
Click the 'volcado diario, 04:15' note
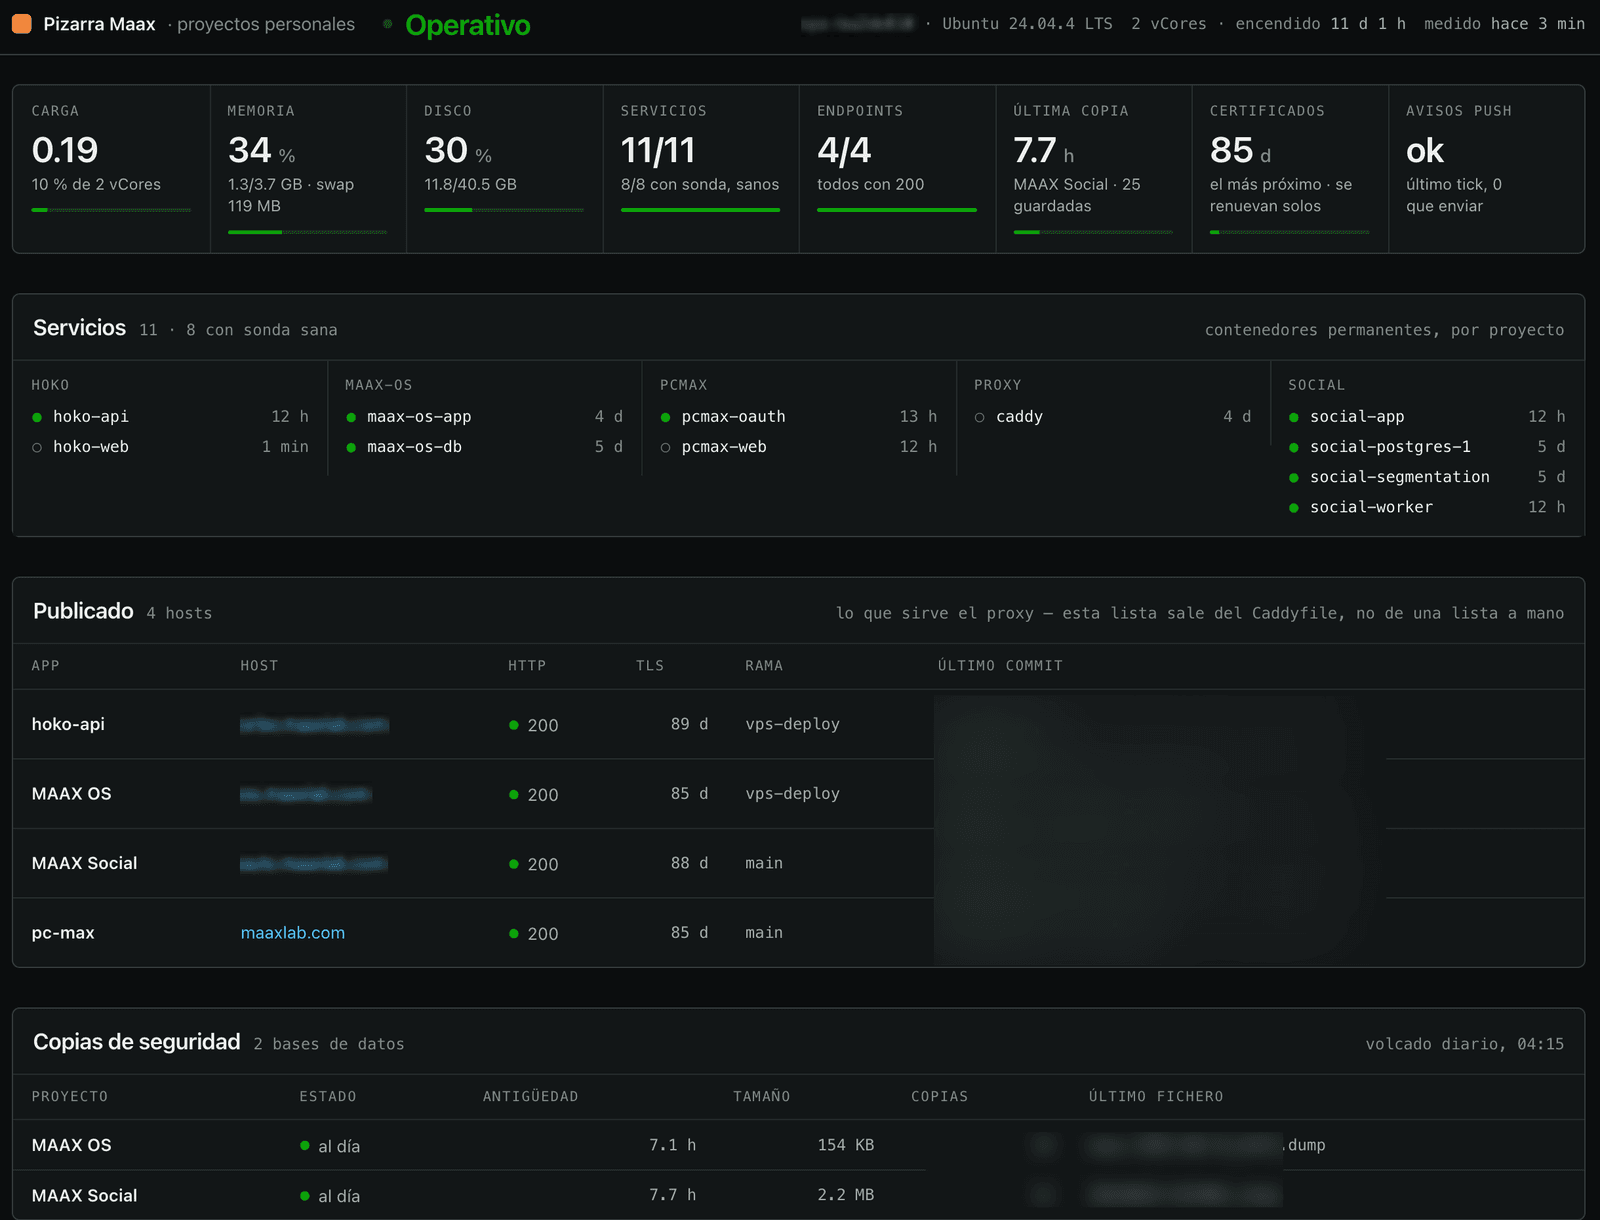[x=1465, y=1044]
